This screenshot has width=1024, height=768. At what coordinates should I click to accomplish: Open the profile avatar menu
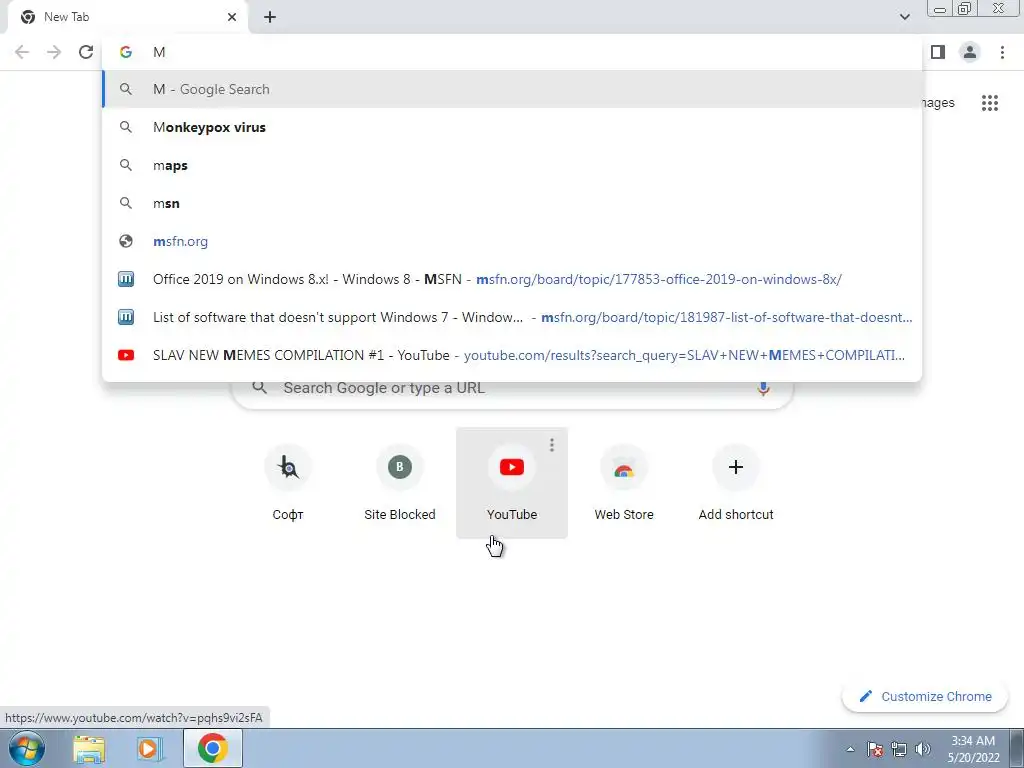coord(970,52)
